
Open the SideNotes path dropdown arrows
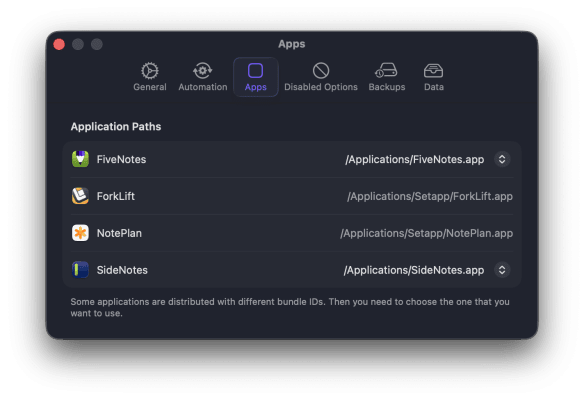(502, 270)
